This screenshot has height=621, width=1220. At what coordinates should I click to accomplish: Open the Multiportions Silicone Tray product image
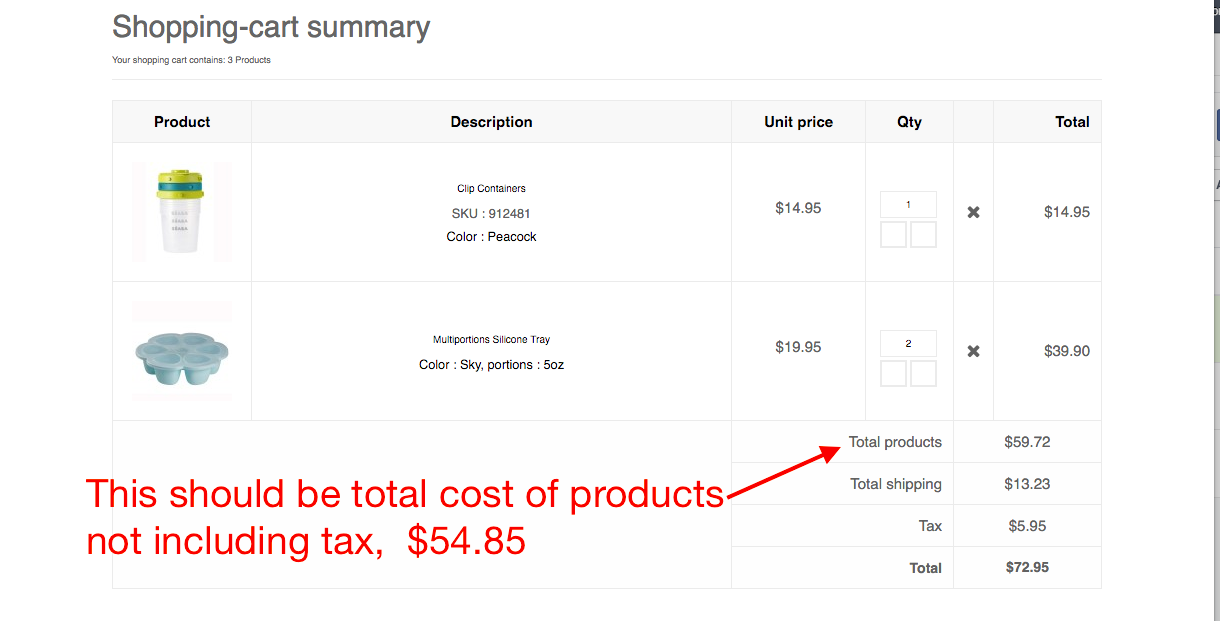coord(181,351)
